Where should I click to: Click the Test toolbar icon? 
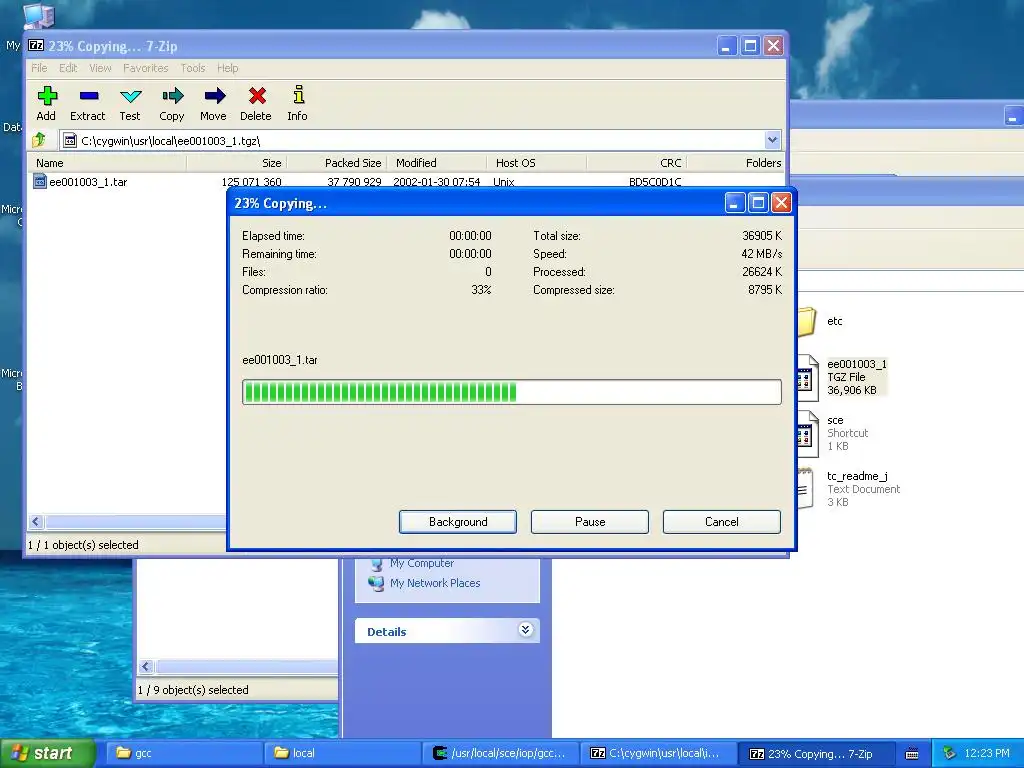pyautogui.click(x=131, y=97)
